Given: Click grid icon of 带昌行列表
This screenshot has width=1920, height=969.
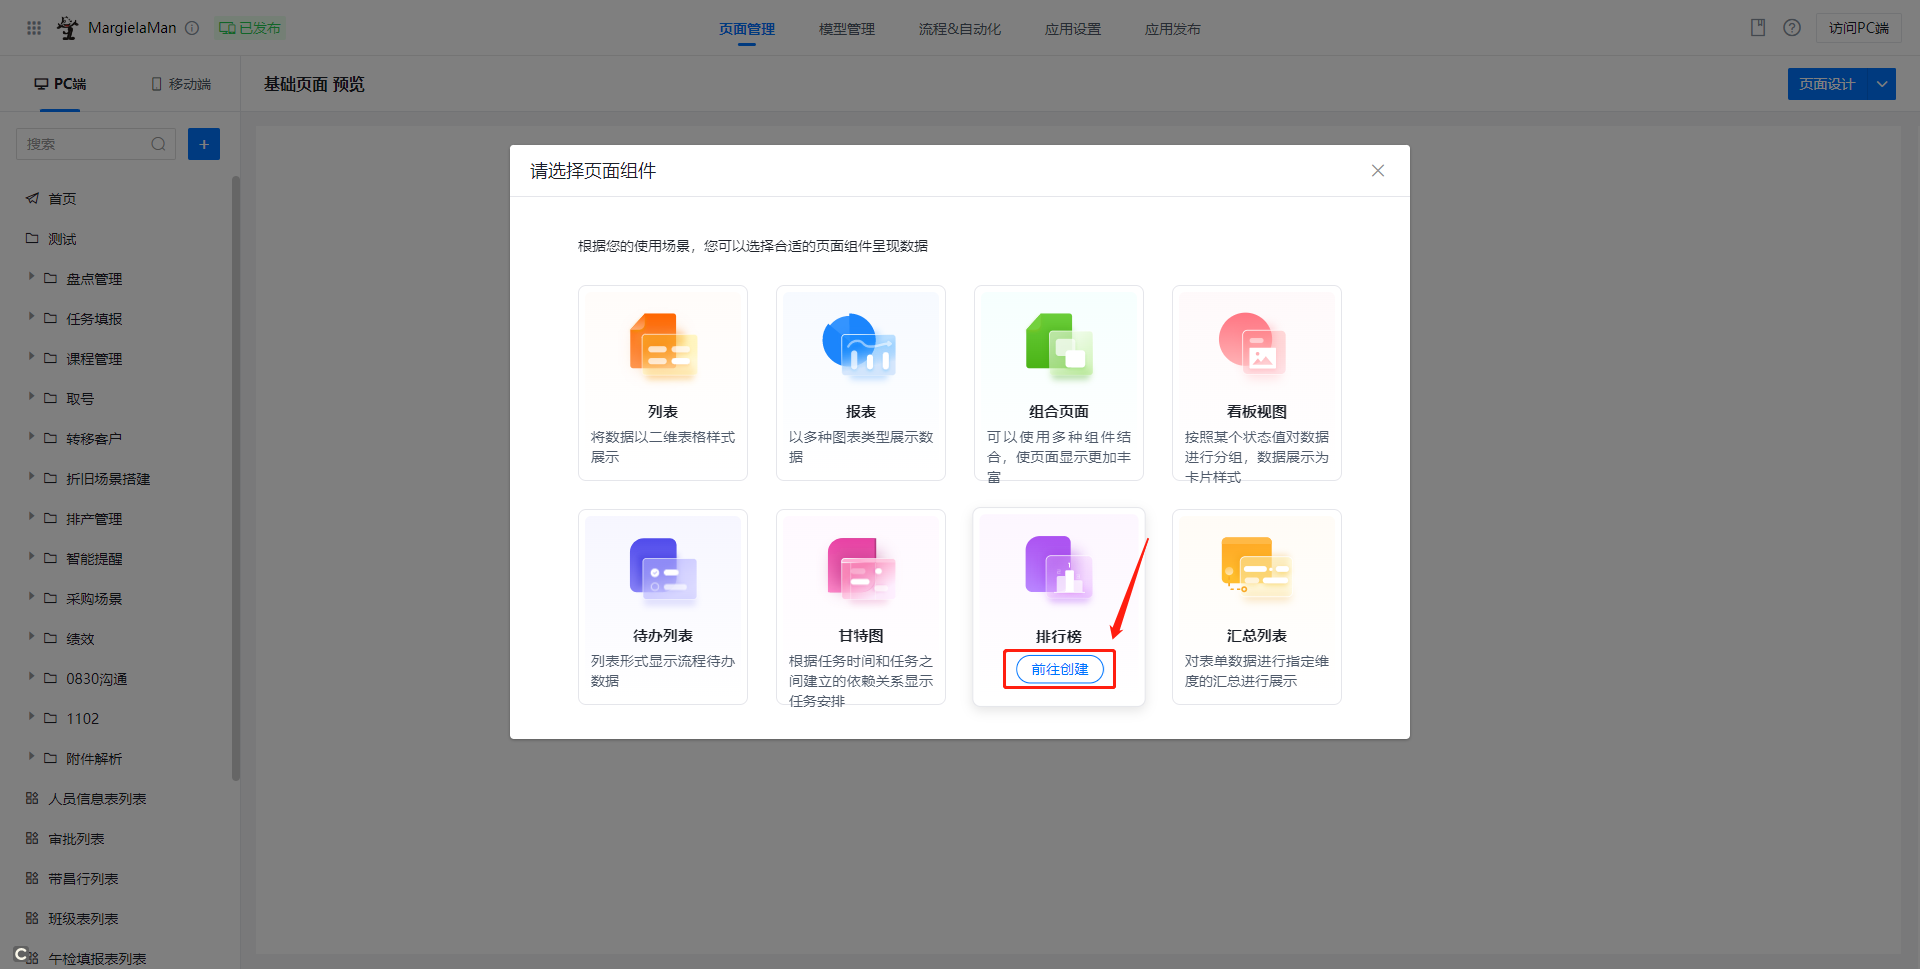Looking at the screenshot, I should point(32,878).
